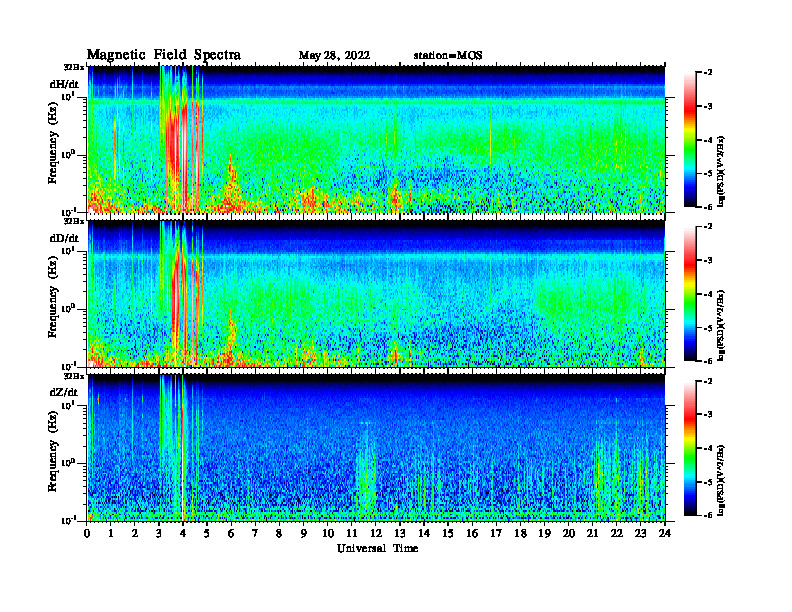This screenshot has width=792, height=612.
Task: Select the date 'May 28, 2022'
Action: click(334, 55)
